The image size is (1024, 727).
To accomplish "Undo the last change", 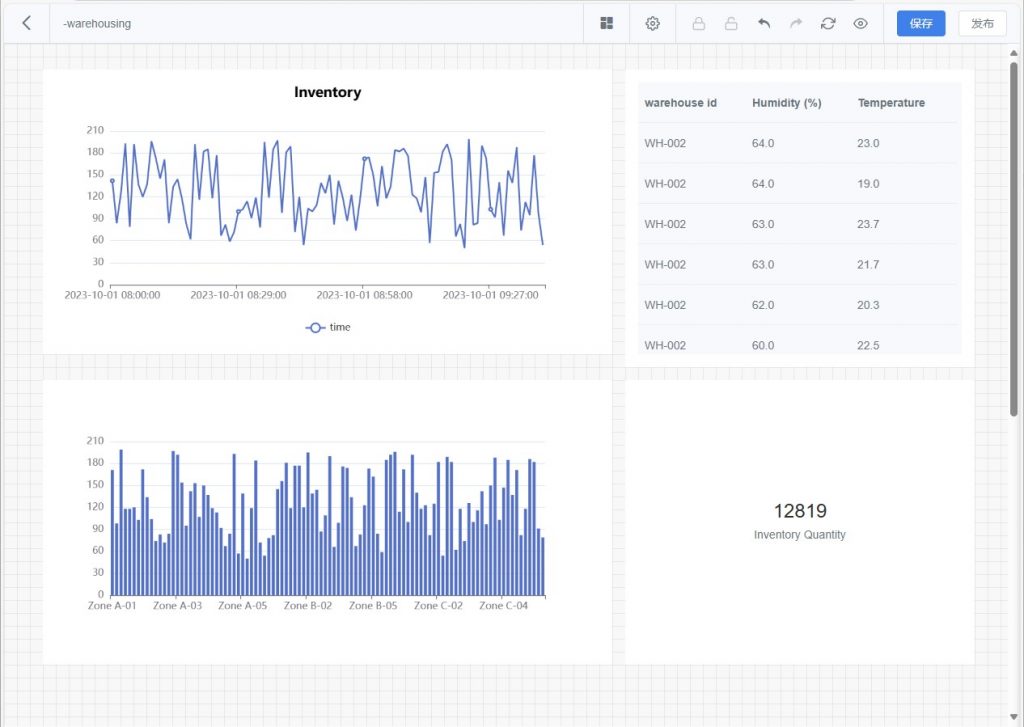I will (764, 23).
